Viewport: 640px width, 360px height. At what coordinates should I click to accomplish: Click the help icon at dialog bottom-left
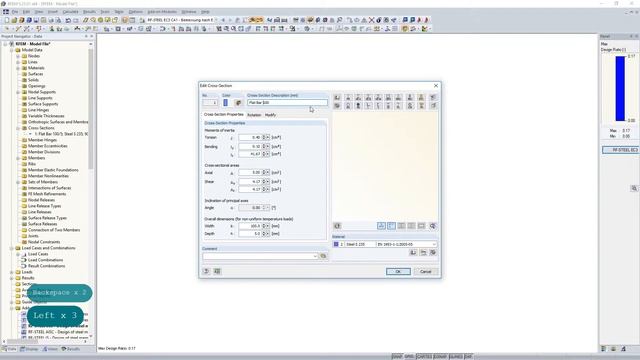coord(206,271)
